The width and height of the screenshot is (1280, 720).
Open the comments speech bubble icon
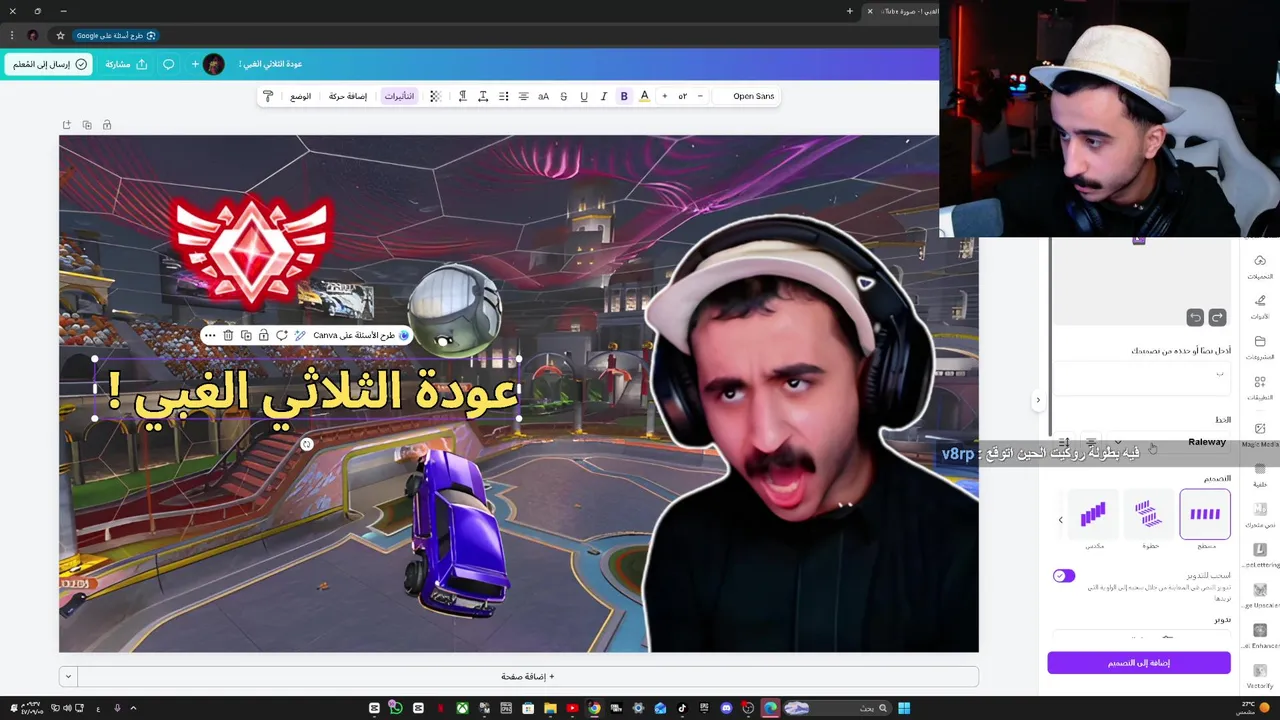(168, 64)
